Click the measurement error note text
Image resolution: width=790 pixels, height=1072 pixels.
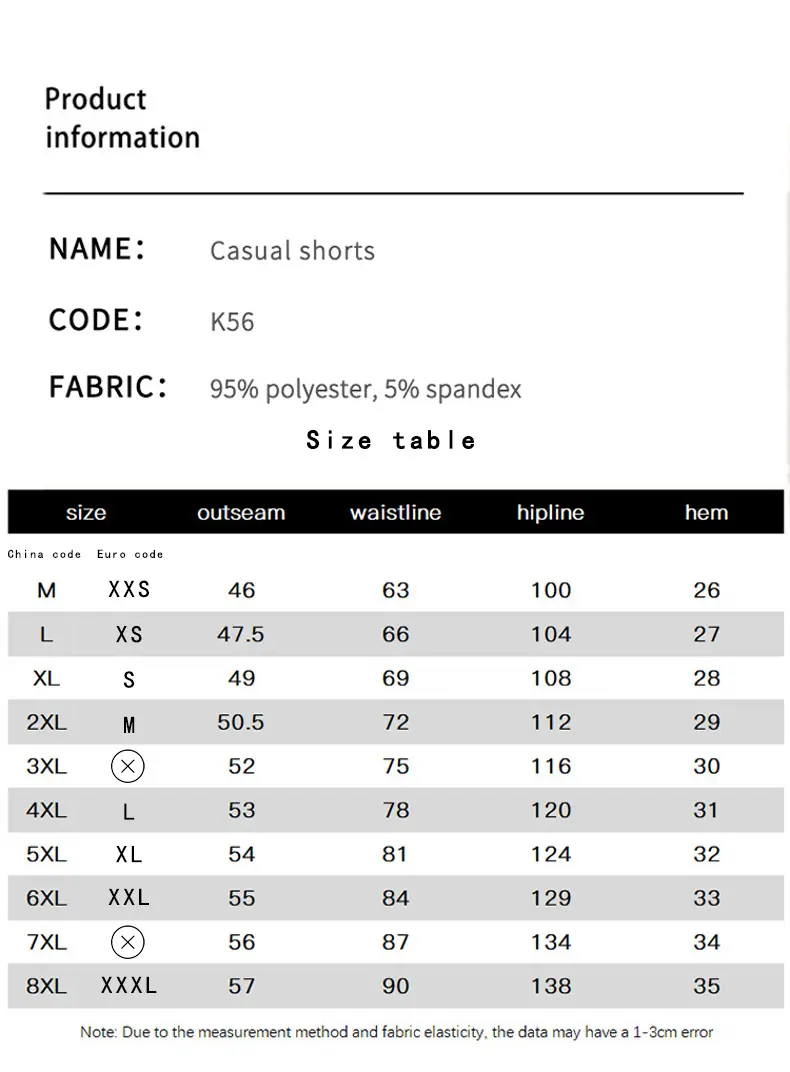pos(396,1032)
